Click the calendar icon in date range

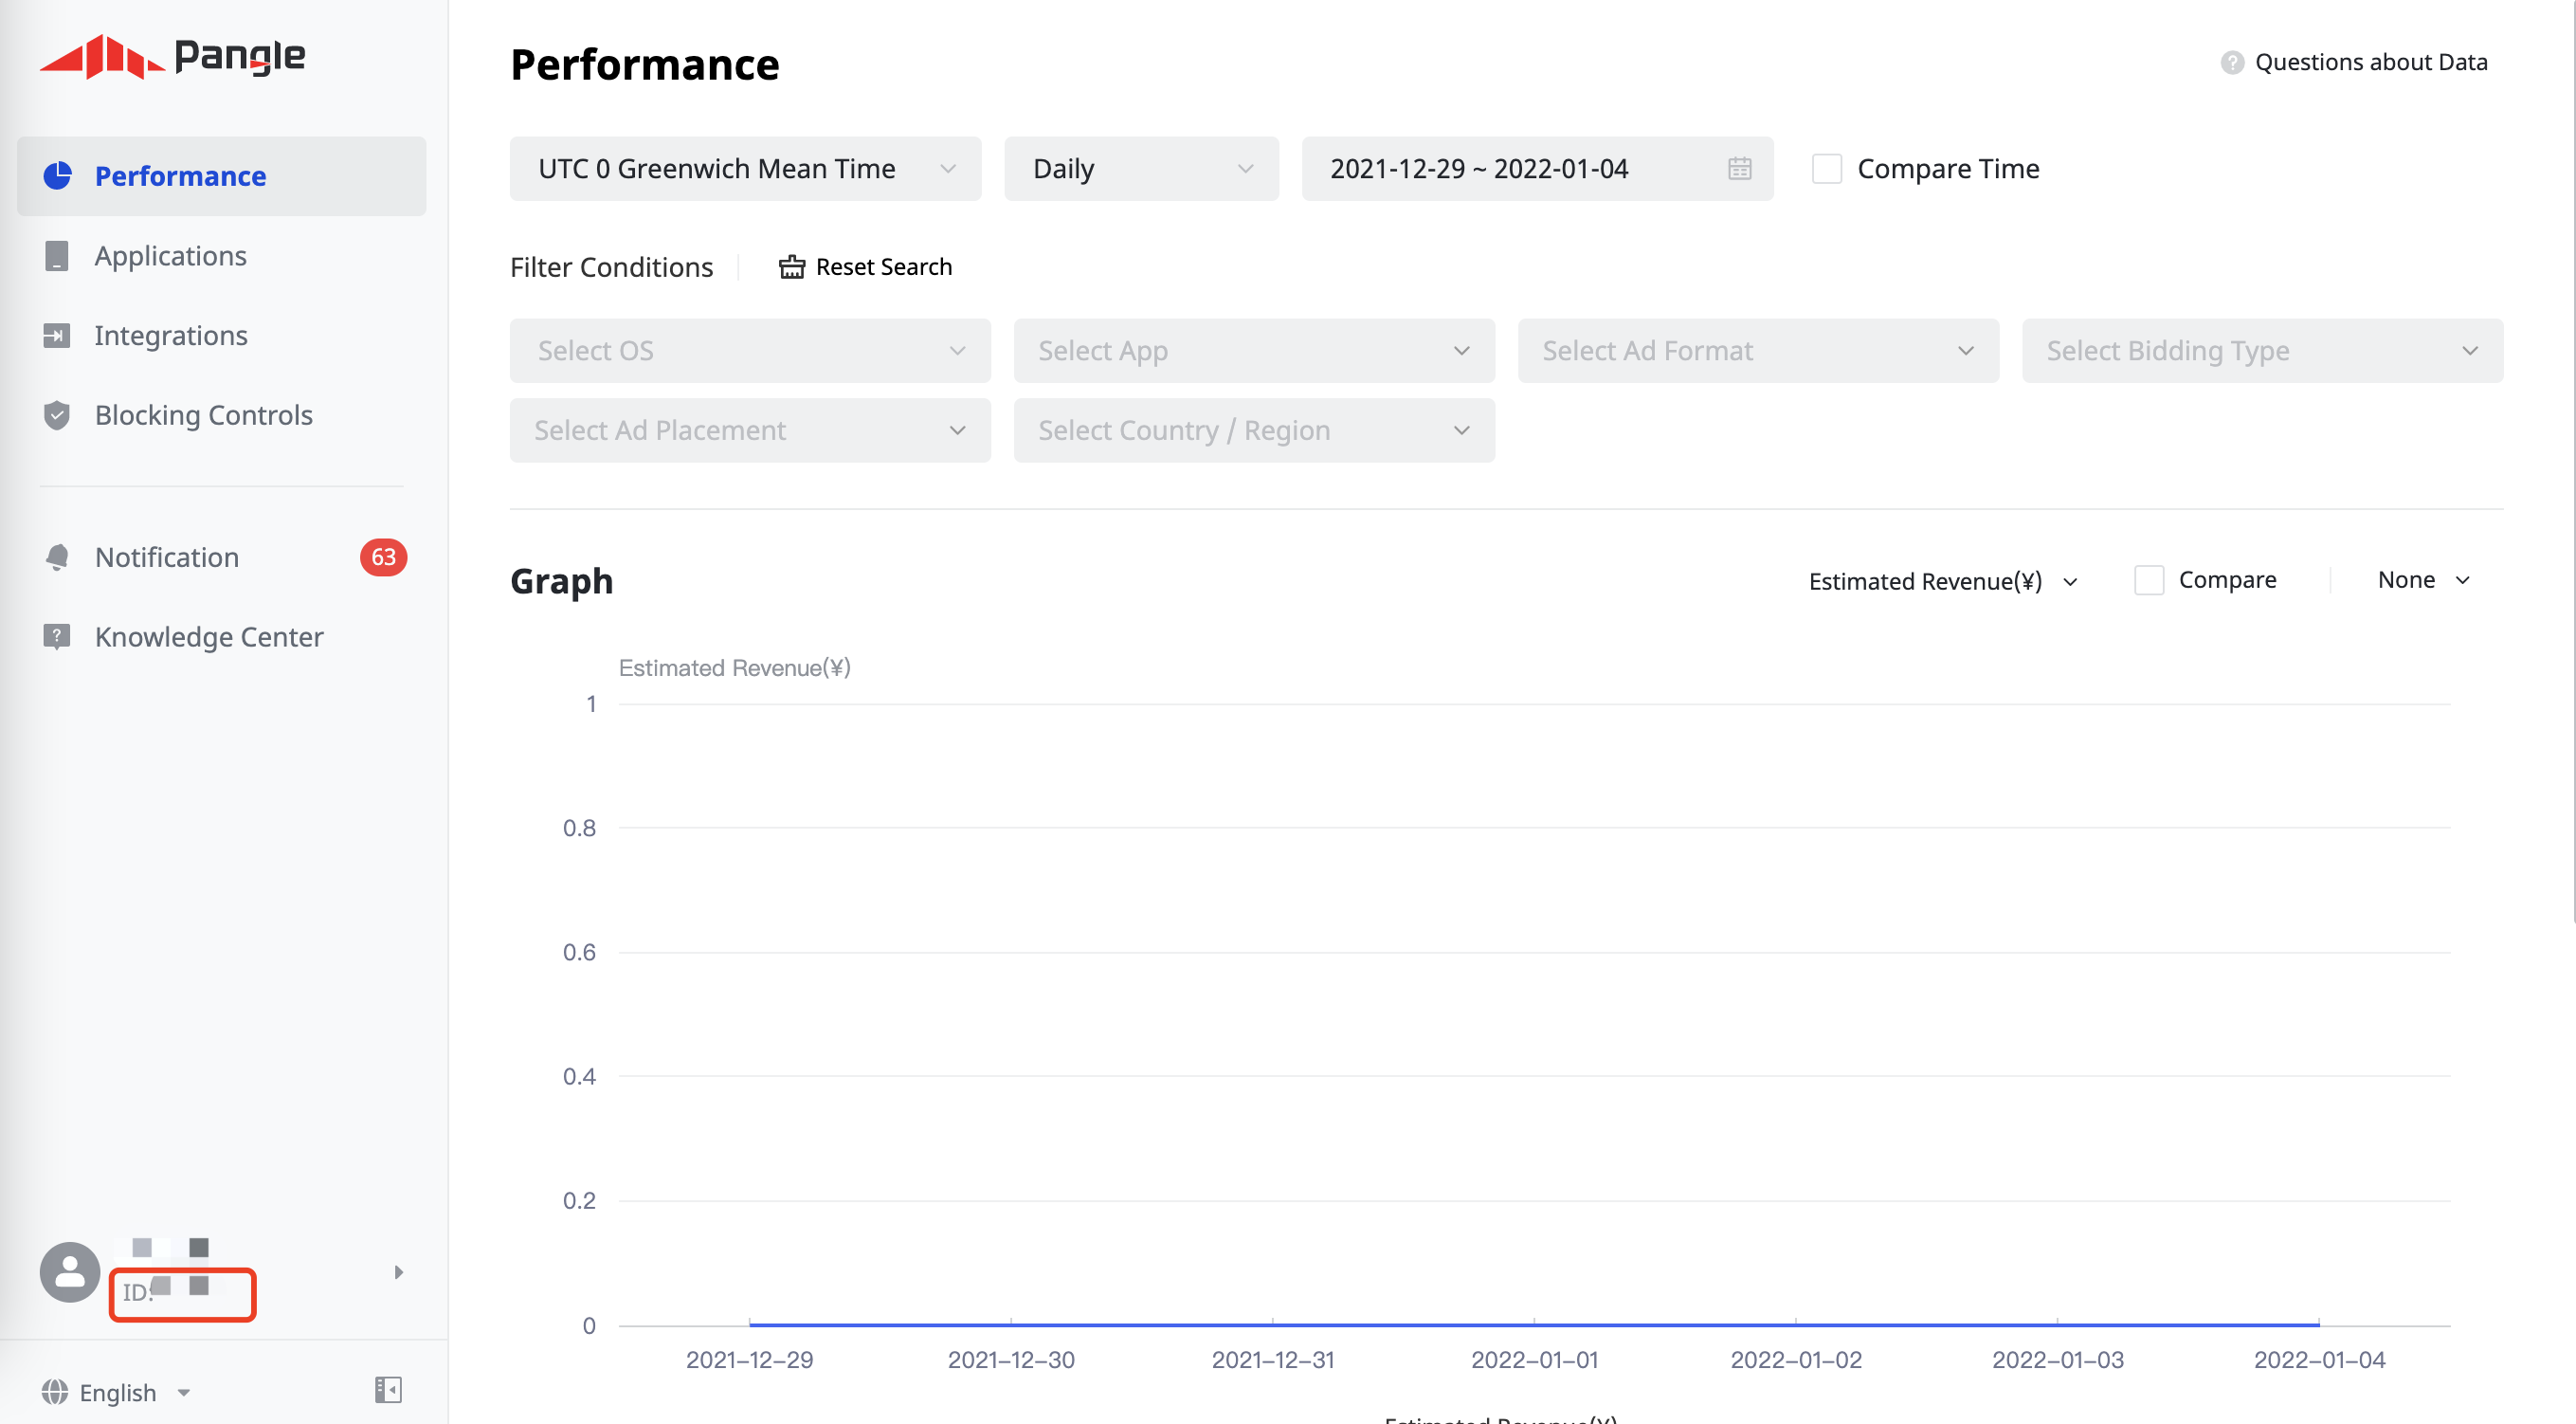(1739, 169)
